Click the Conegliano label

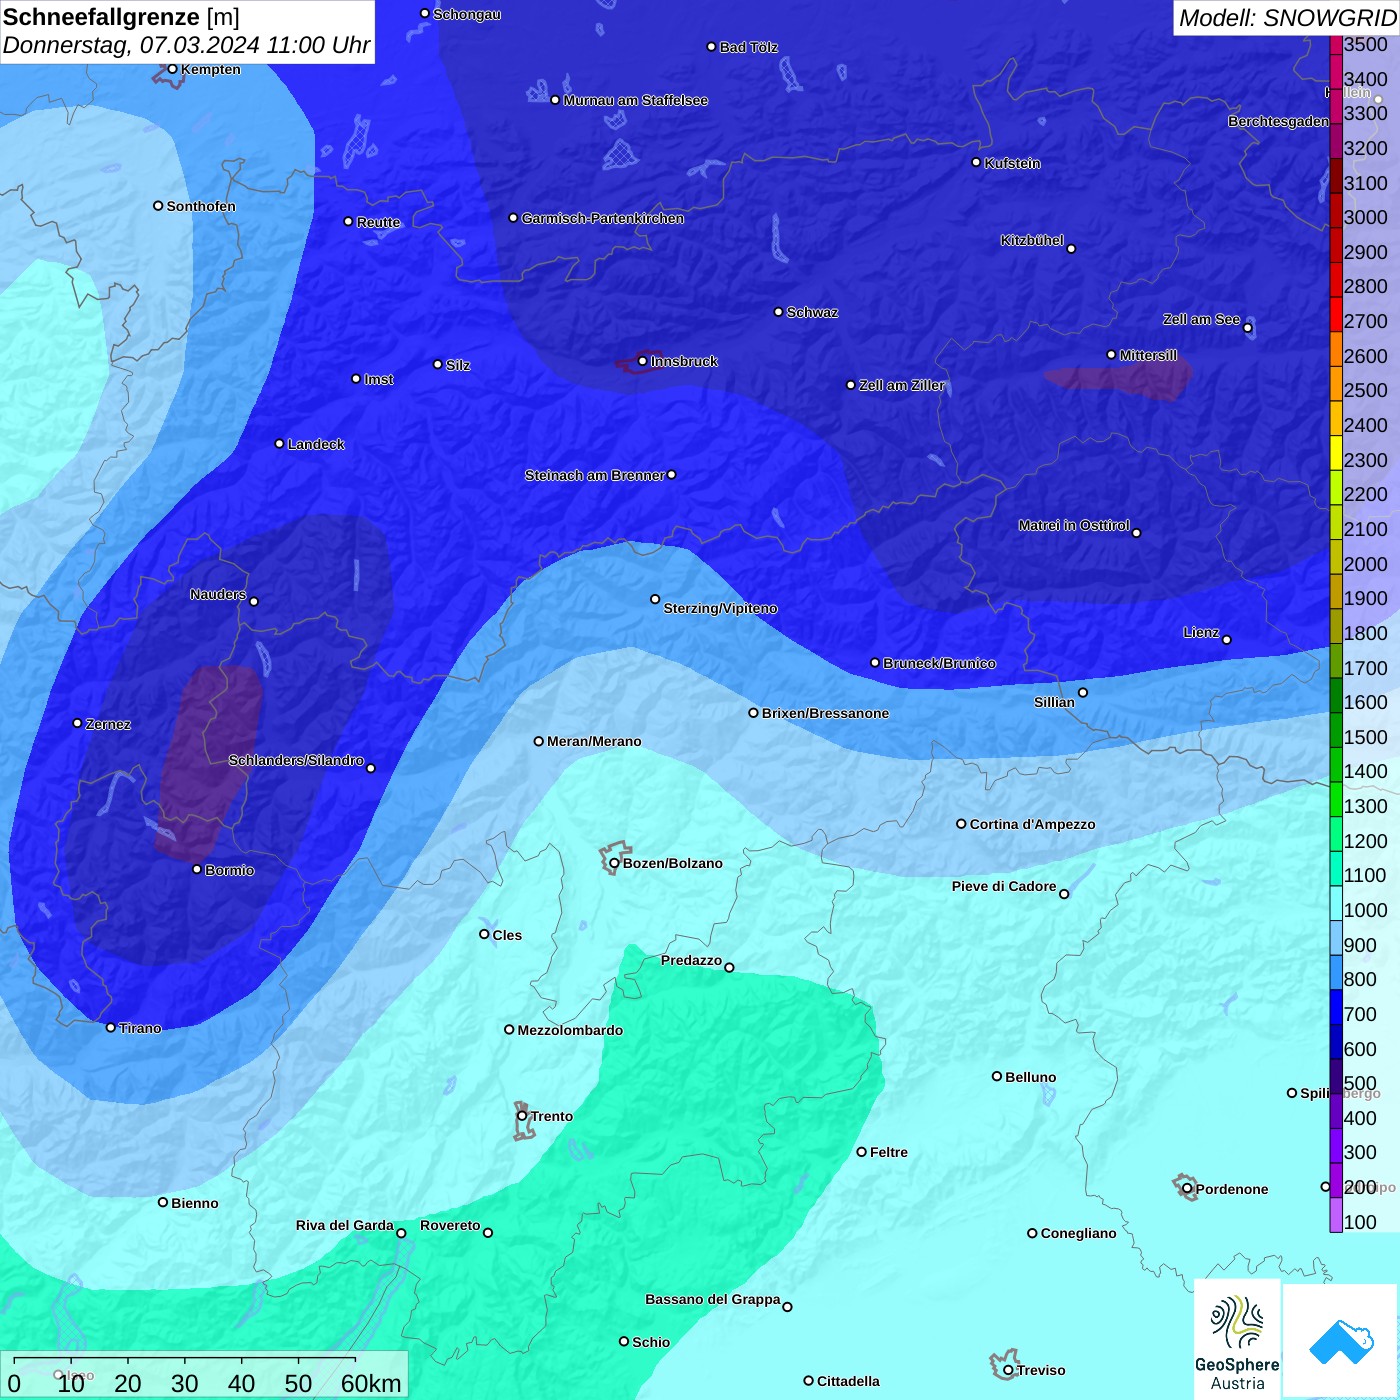pos(1078,1233)
